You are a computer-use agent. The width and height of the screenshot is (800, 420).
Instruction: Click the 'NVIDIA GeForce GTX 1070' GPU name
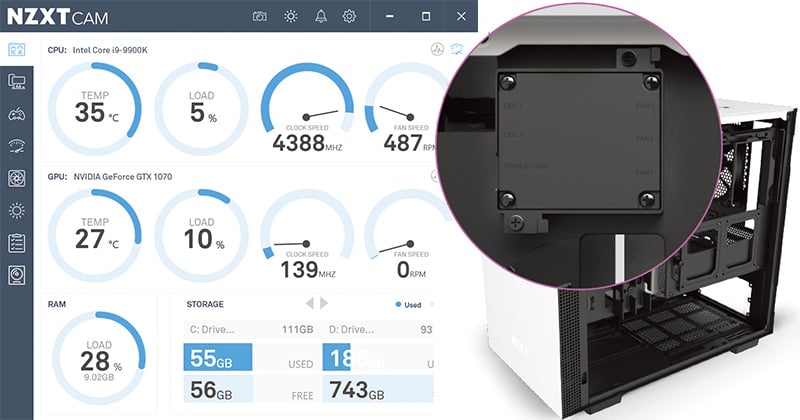coord(123,177)
